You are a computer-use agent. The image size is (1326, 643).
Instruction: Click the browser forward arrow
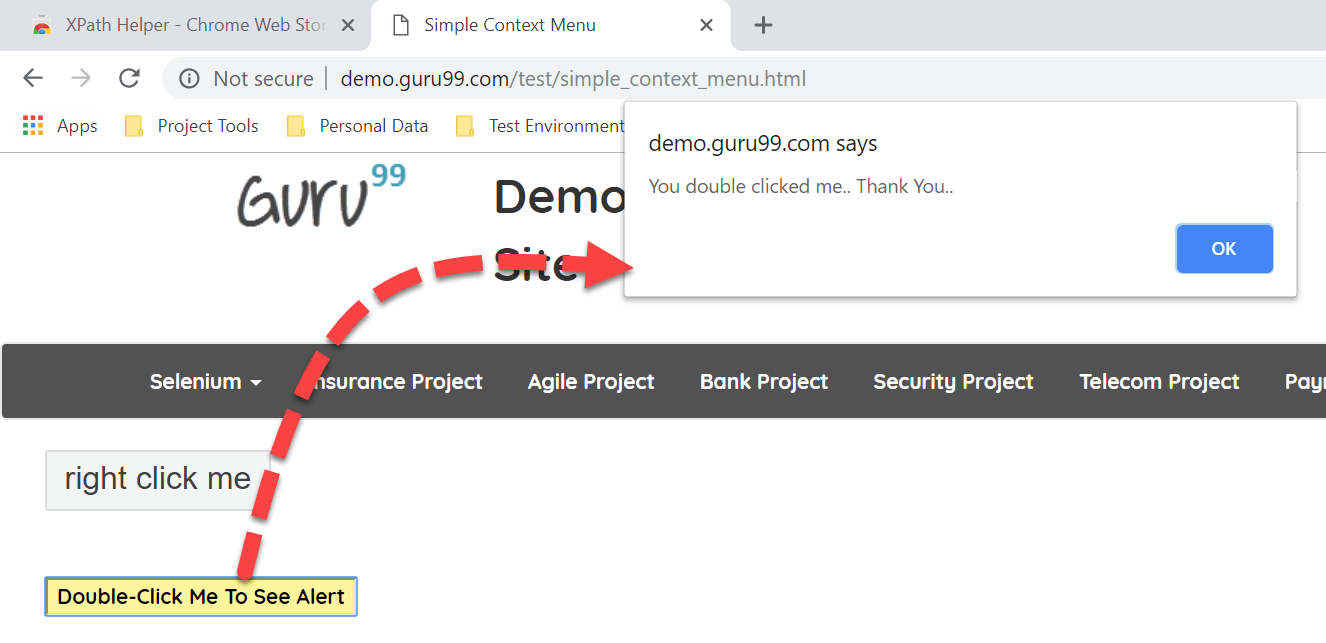(81, 78)
